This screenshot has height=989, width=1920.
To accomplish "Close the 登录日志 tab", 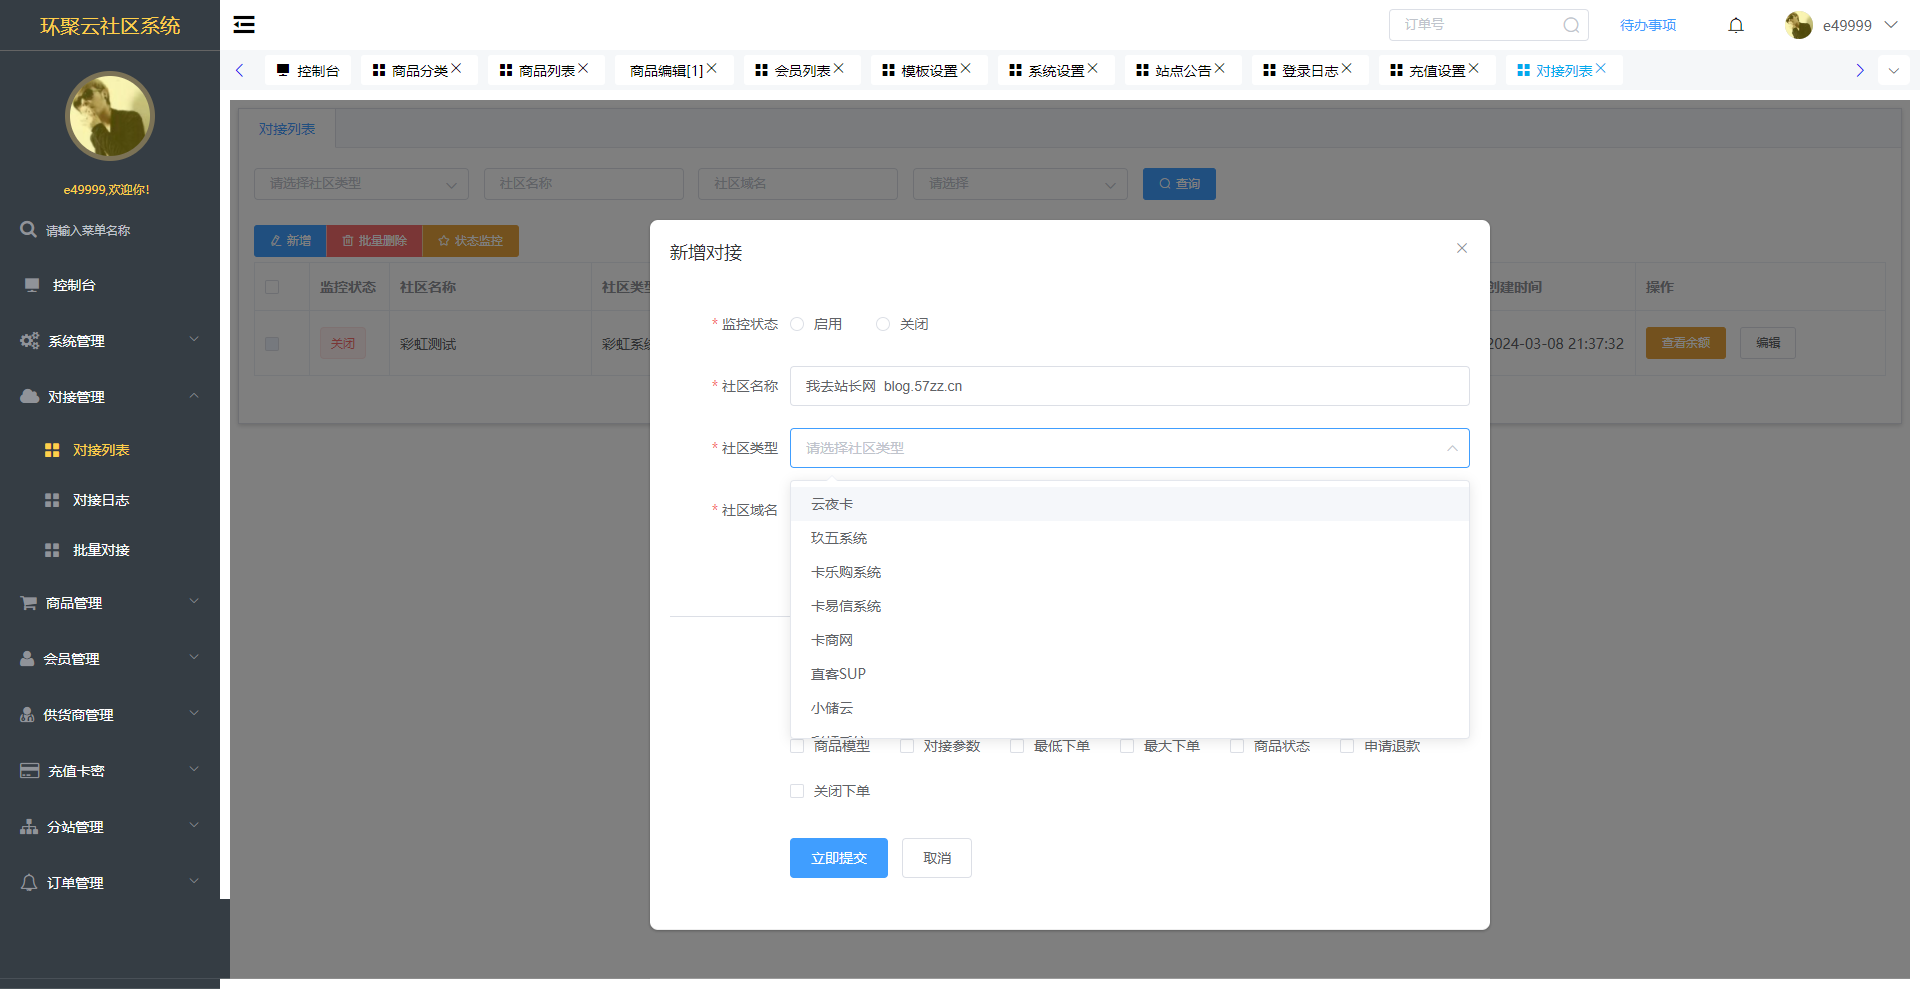I will pyautogui.click(x=1347, y=68).
